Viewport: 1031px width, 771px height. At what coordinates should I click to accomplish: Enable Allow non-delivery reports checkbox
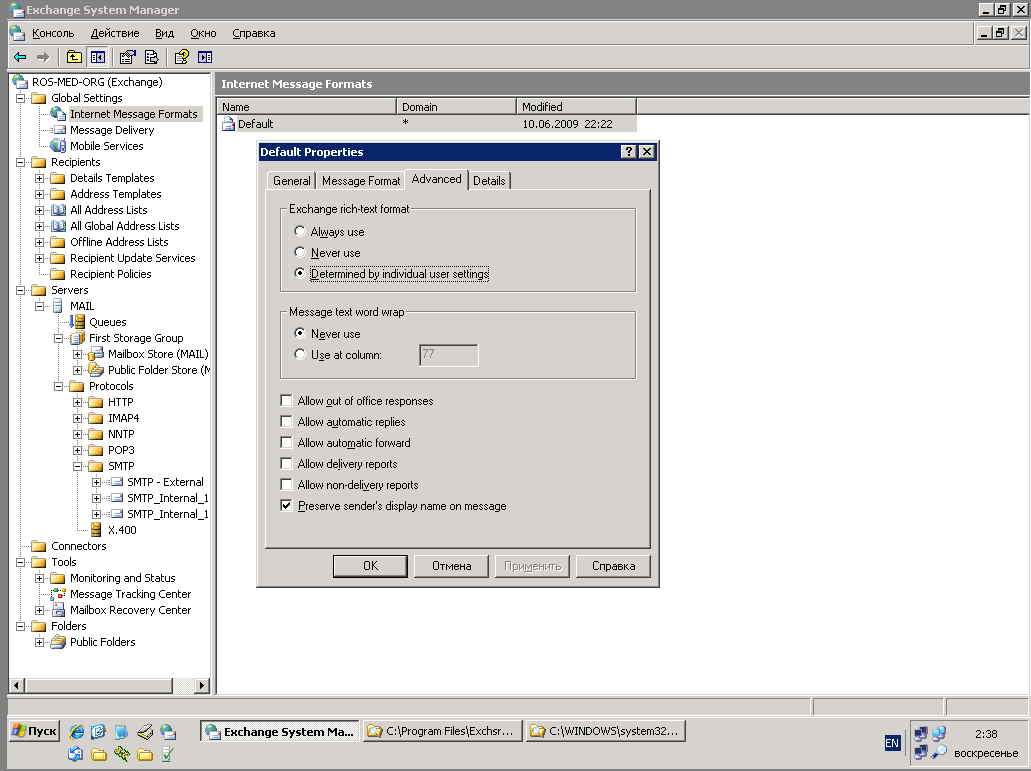[286, 484]
